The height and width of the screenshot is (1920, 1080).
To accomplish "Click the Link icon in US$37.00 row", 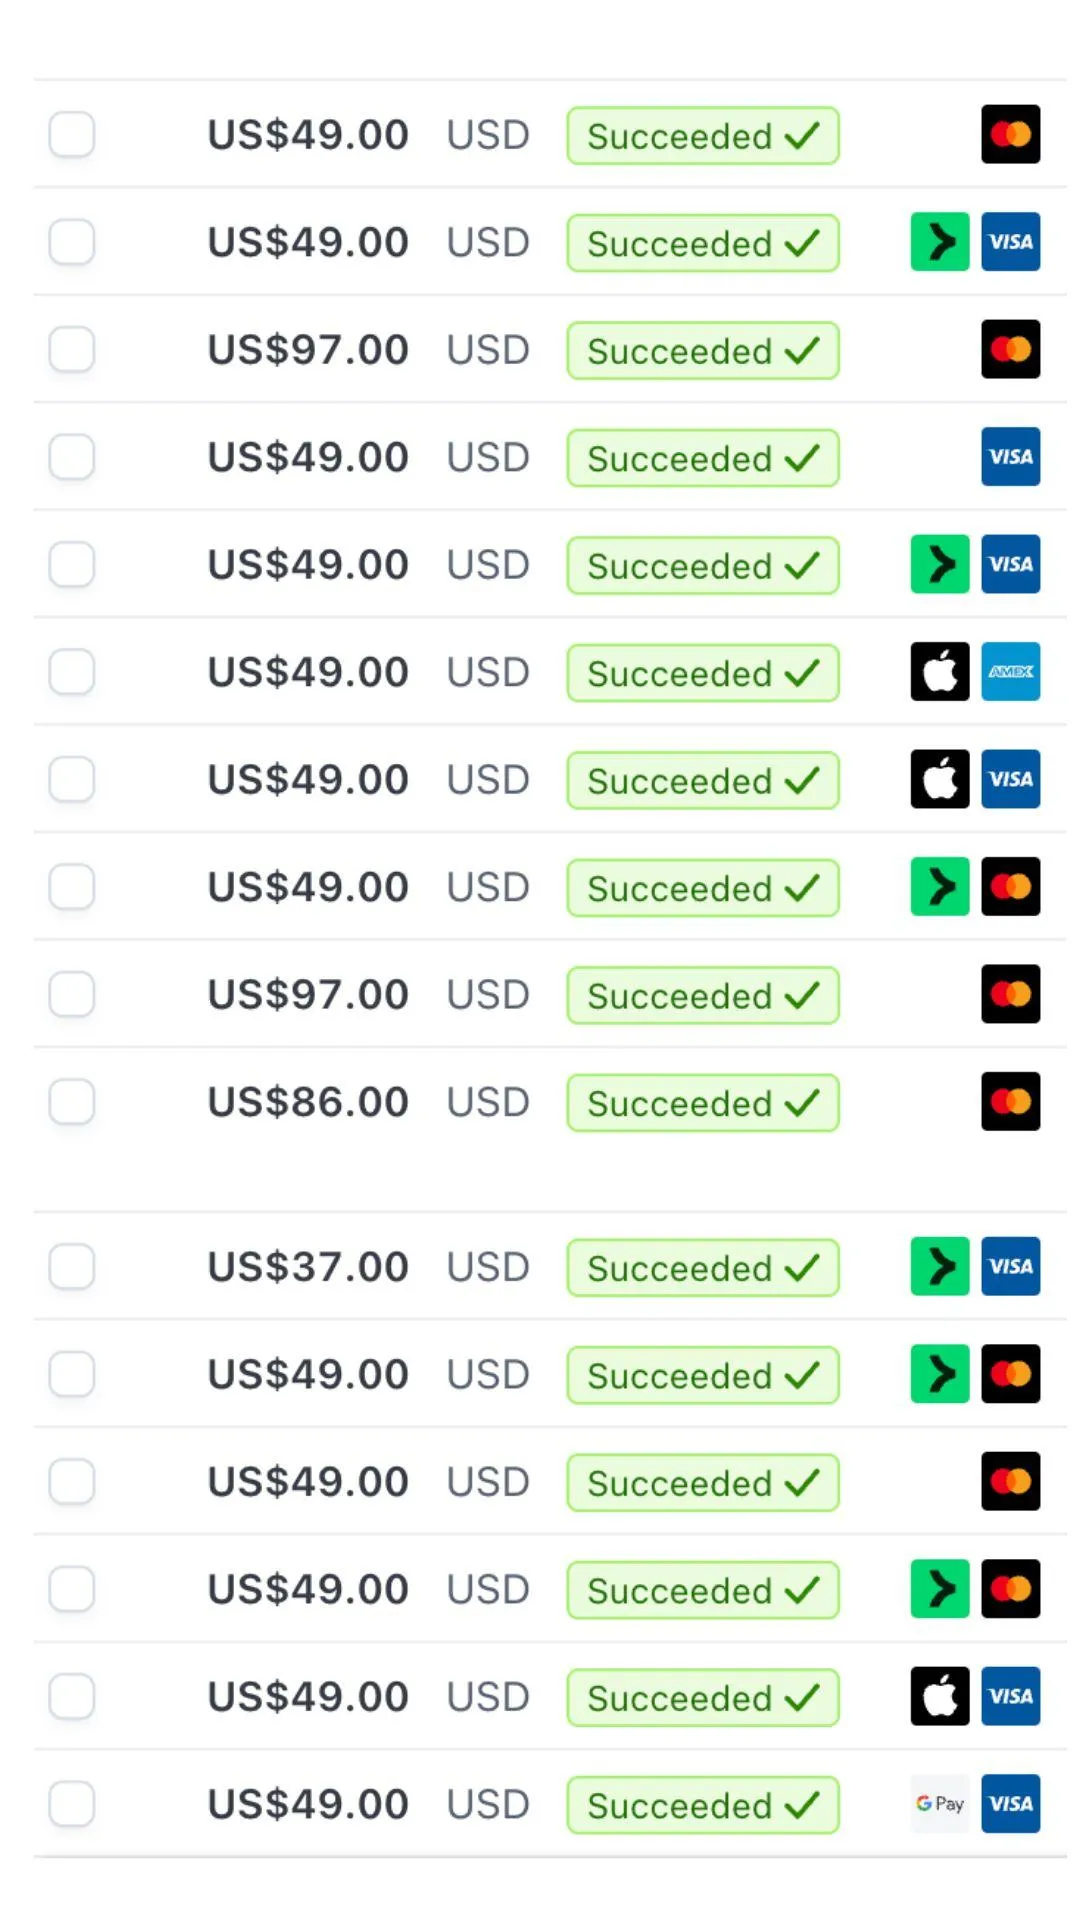I will [x=940, y=1267].
